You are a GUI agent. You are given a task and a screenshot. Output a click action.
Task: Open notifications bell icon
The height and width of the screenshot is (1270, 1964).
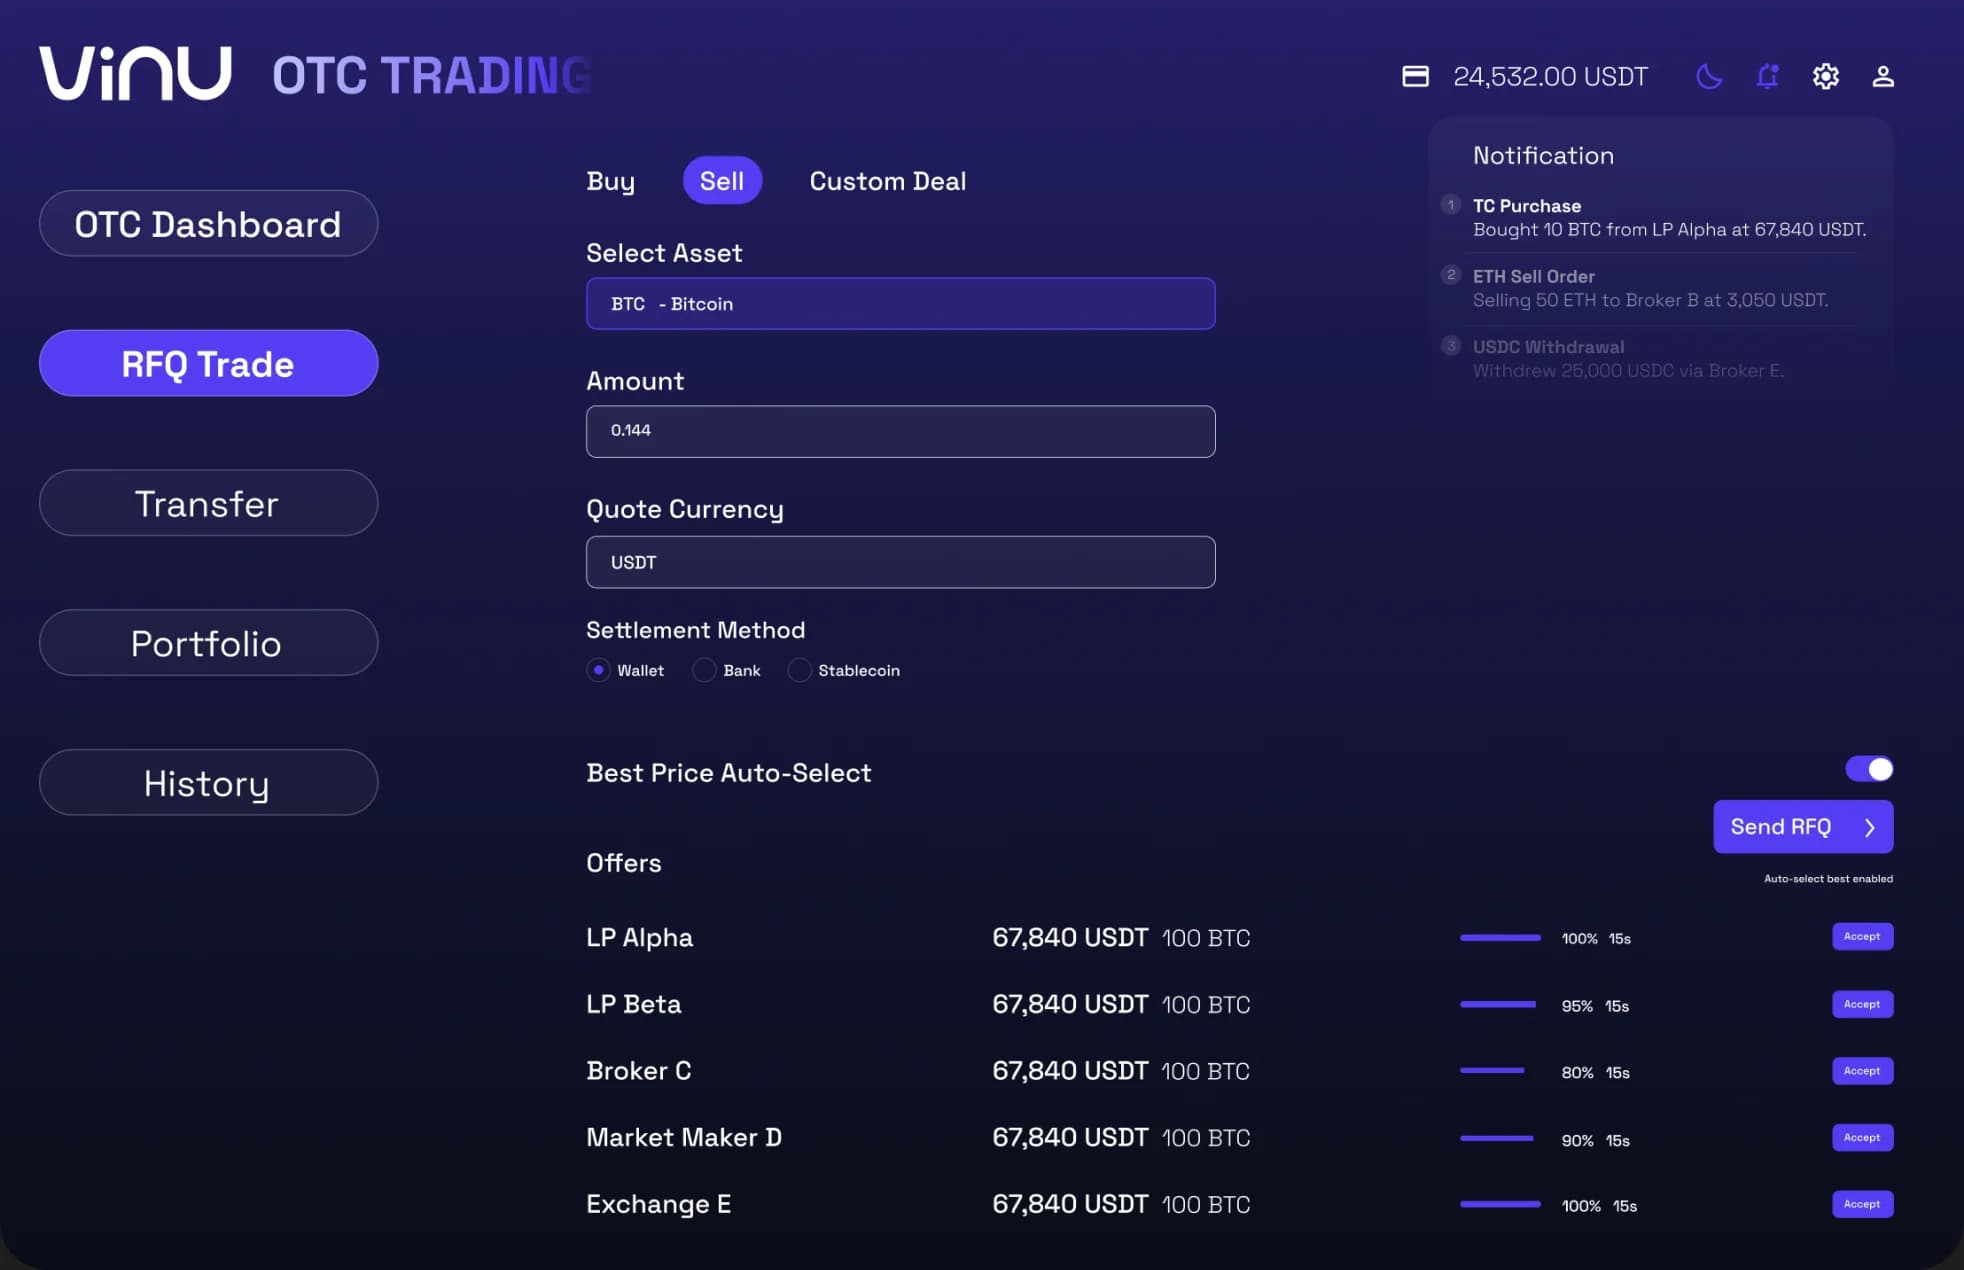tap(1767, 76)
